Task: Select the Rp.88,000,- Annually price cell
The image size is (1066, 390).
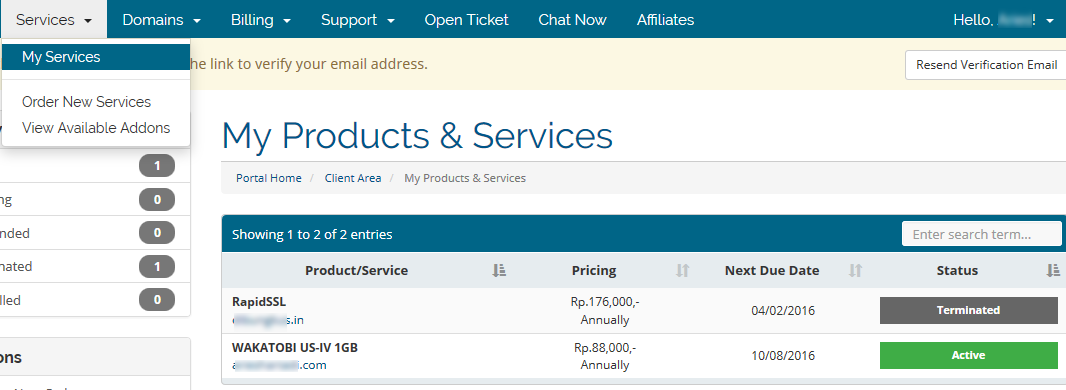Action: (x=604, y=356)
